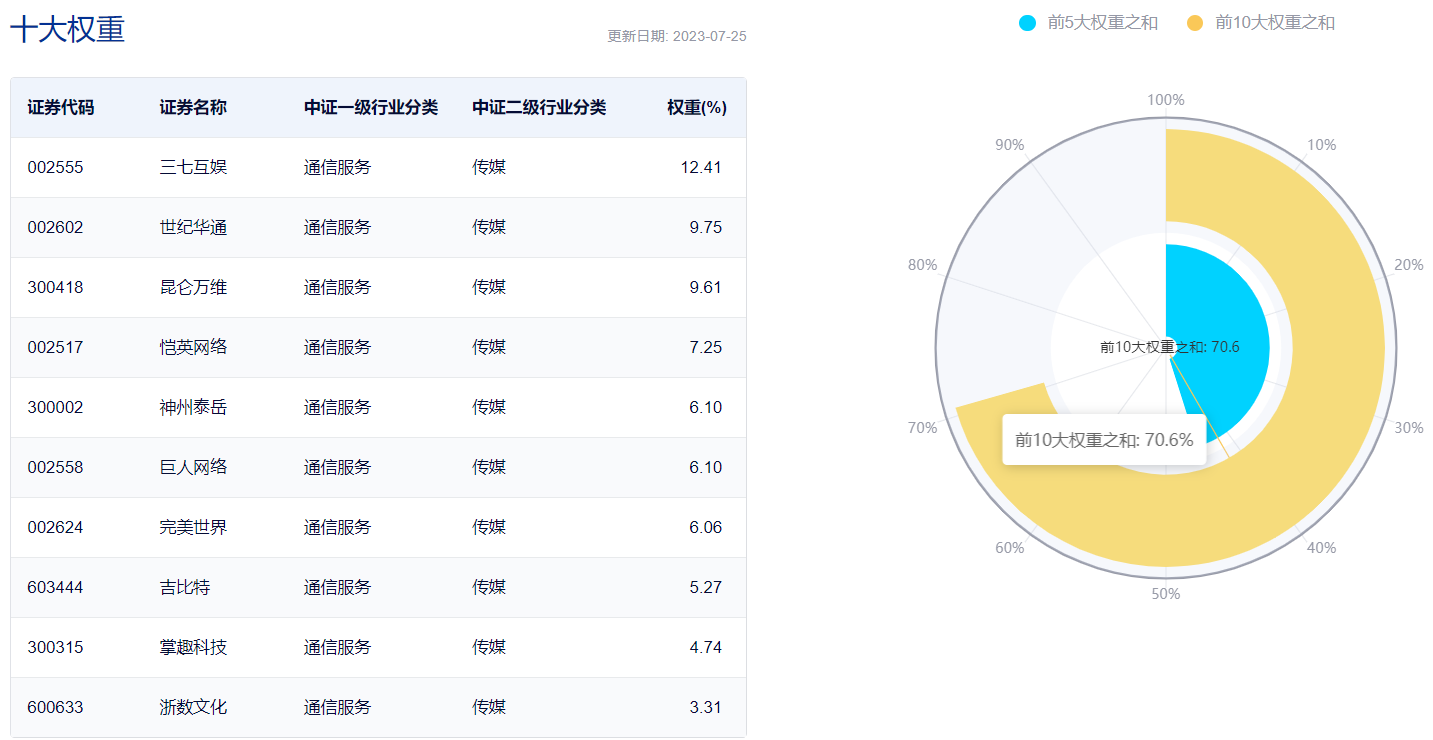This screenshot has height=740, width=1433.
Task: Select the 掌趣科技 row name
Action: point(193,647)
